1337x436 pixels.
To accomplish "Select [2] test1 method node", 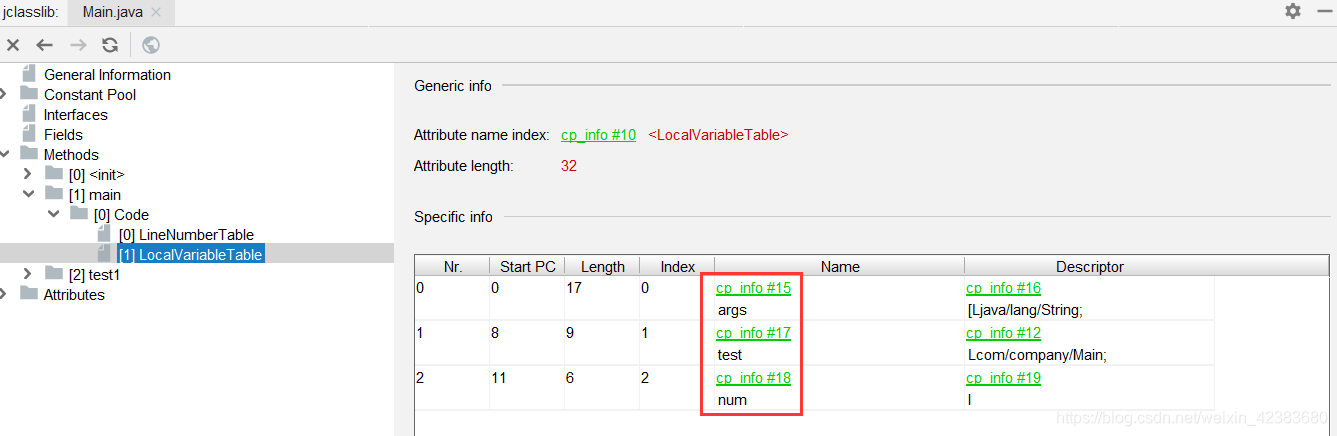I will (94, 274).
